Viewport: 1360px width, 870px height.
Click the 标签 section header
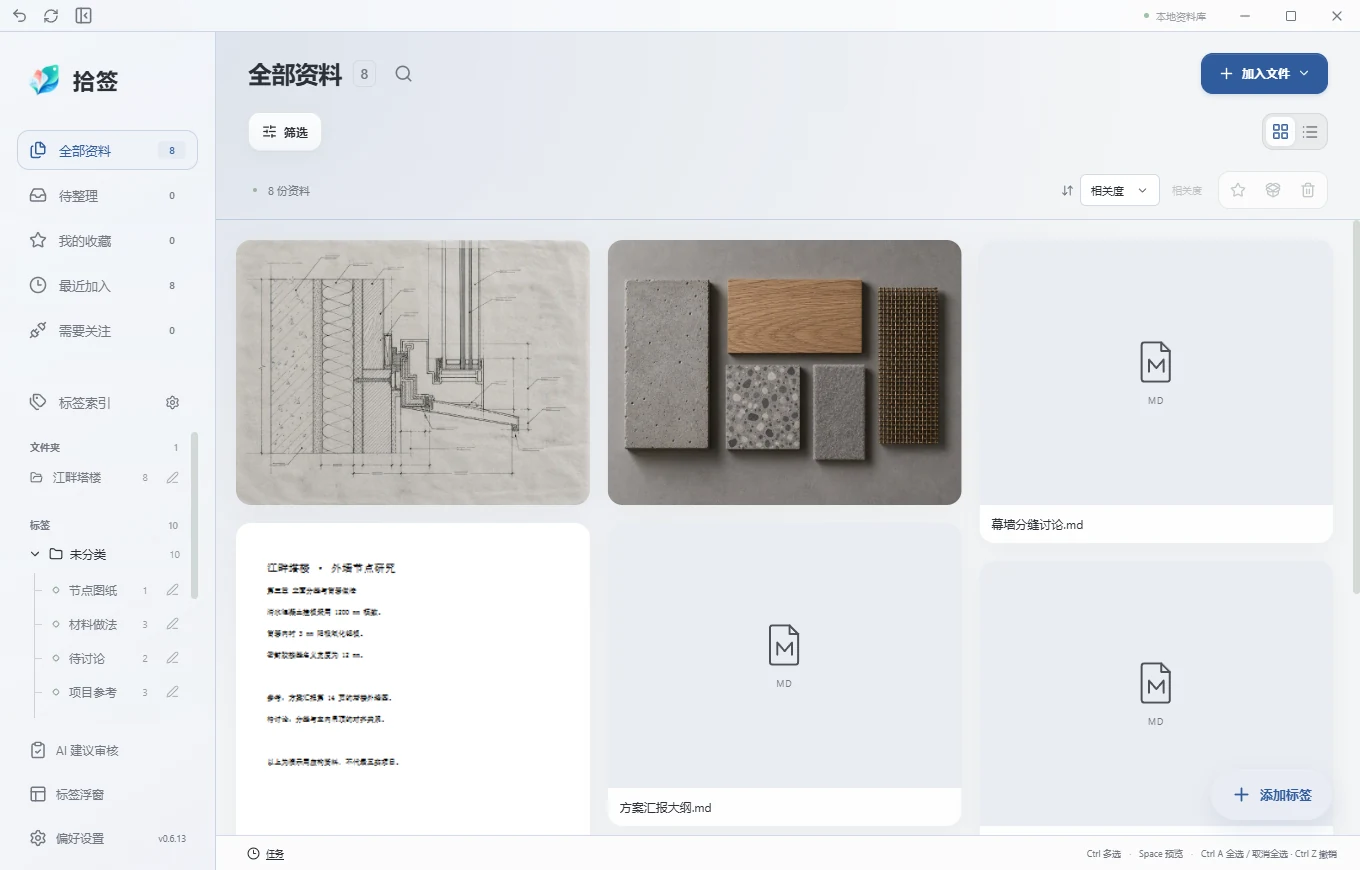pos(40,525)
